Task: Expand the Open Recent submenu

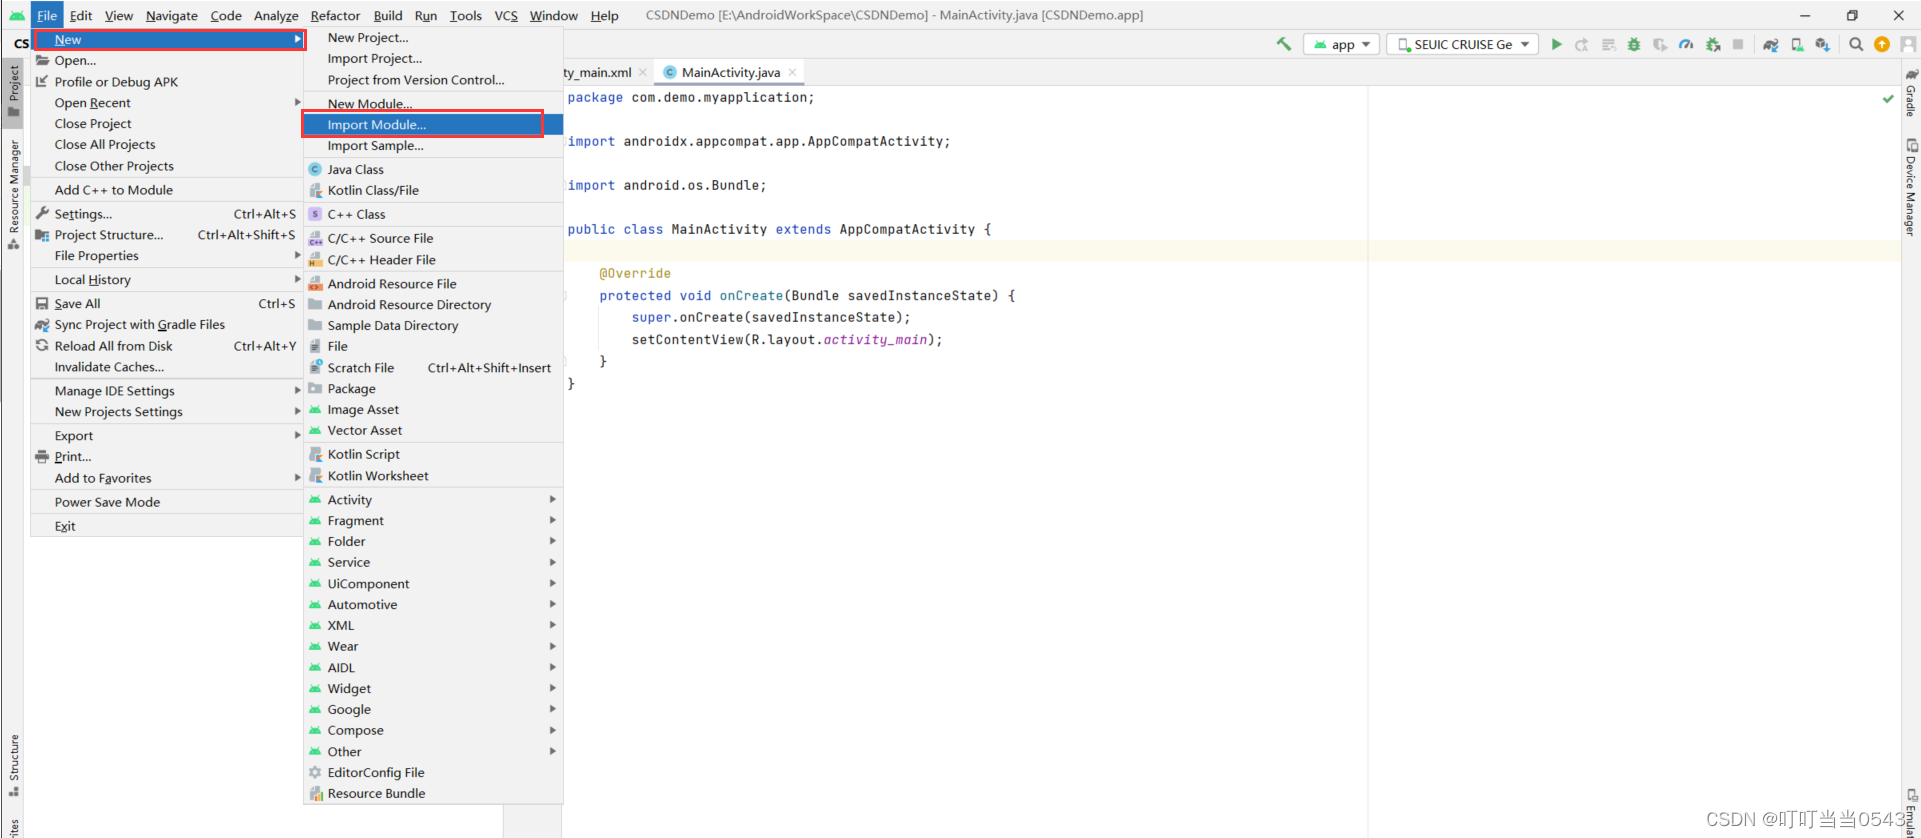Action: [168, 103]
